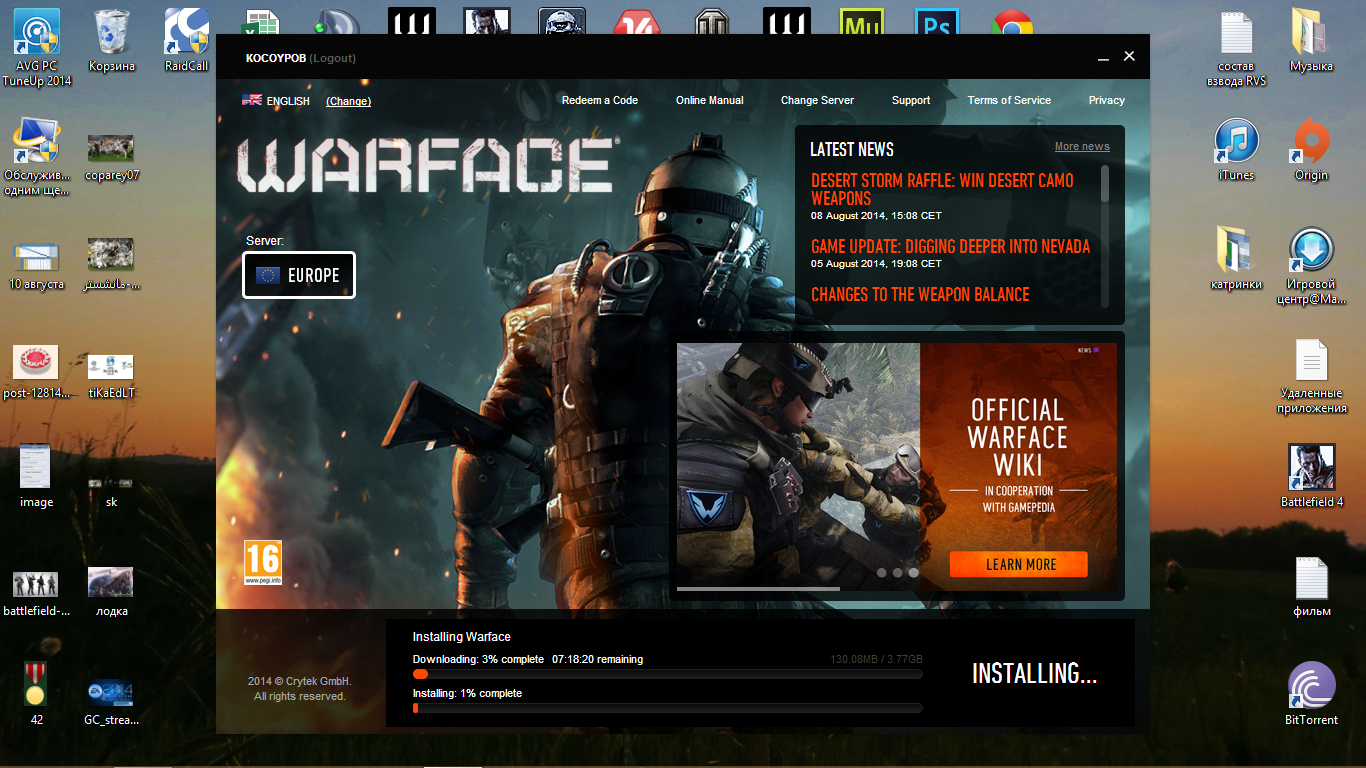Open the Support page

(x=911, y=100)
